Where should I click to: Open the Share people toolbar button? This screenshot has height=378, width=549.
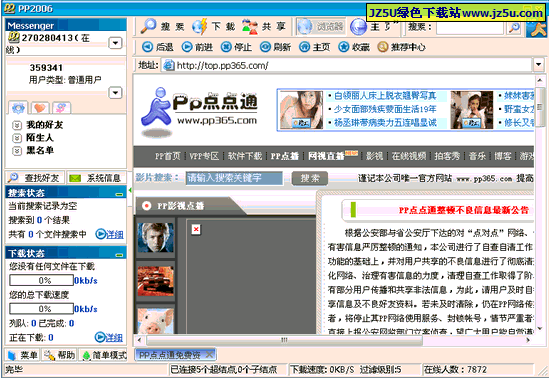[x=265, y=27]
